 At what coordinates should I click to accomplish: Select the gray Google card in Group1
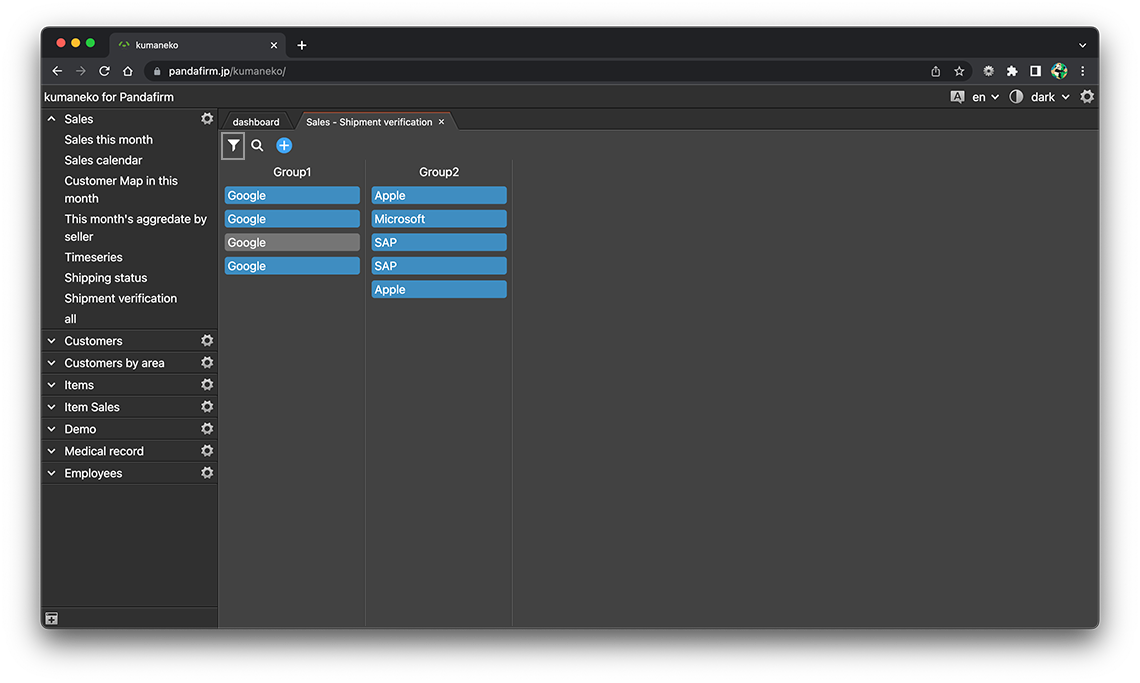(x=292, y=242)
